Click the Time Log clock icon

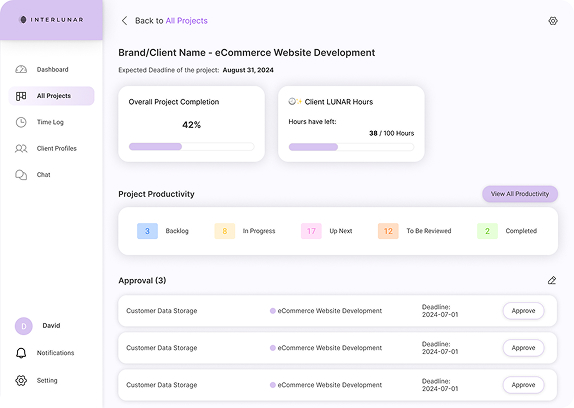(x=21, y=122)
